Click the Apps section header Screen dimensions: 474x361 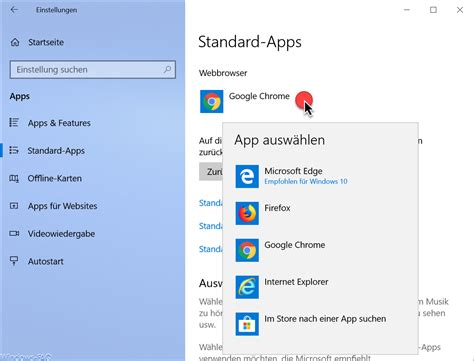click(x=20, y=97)
